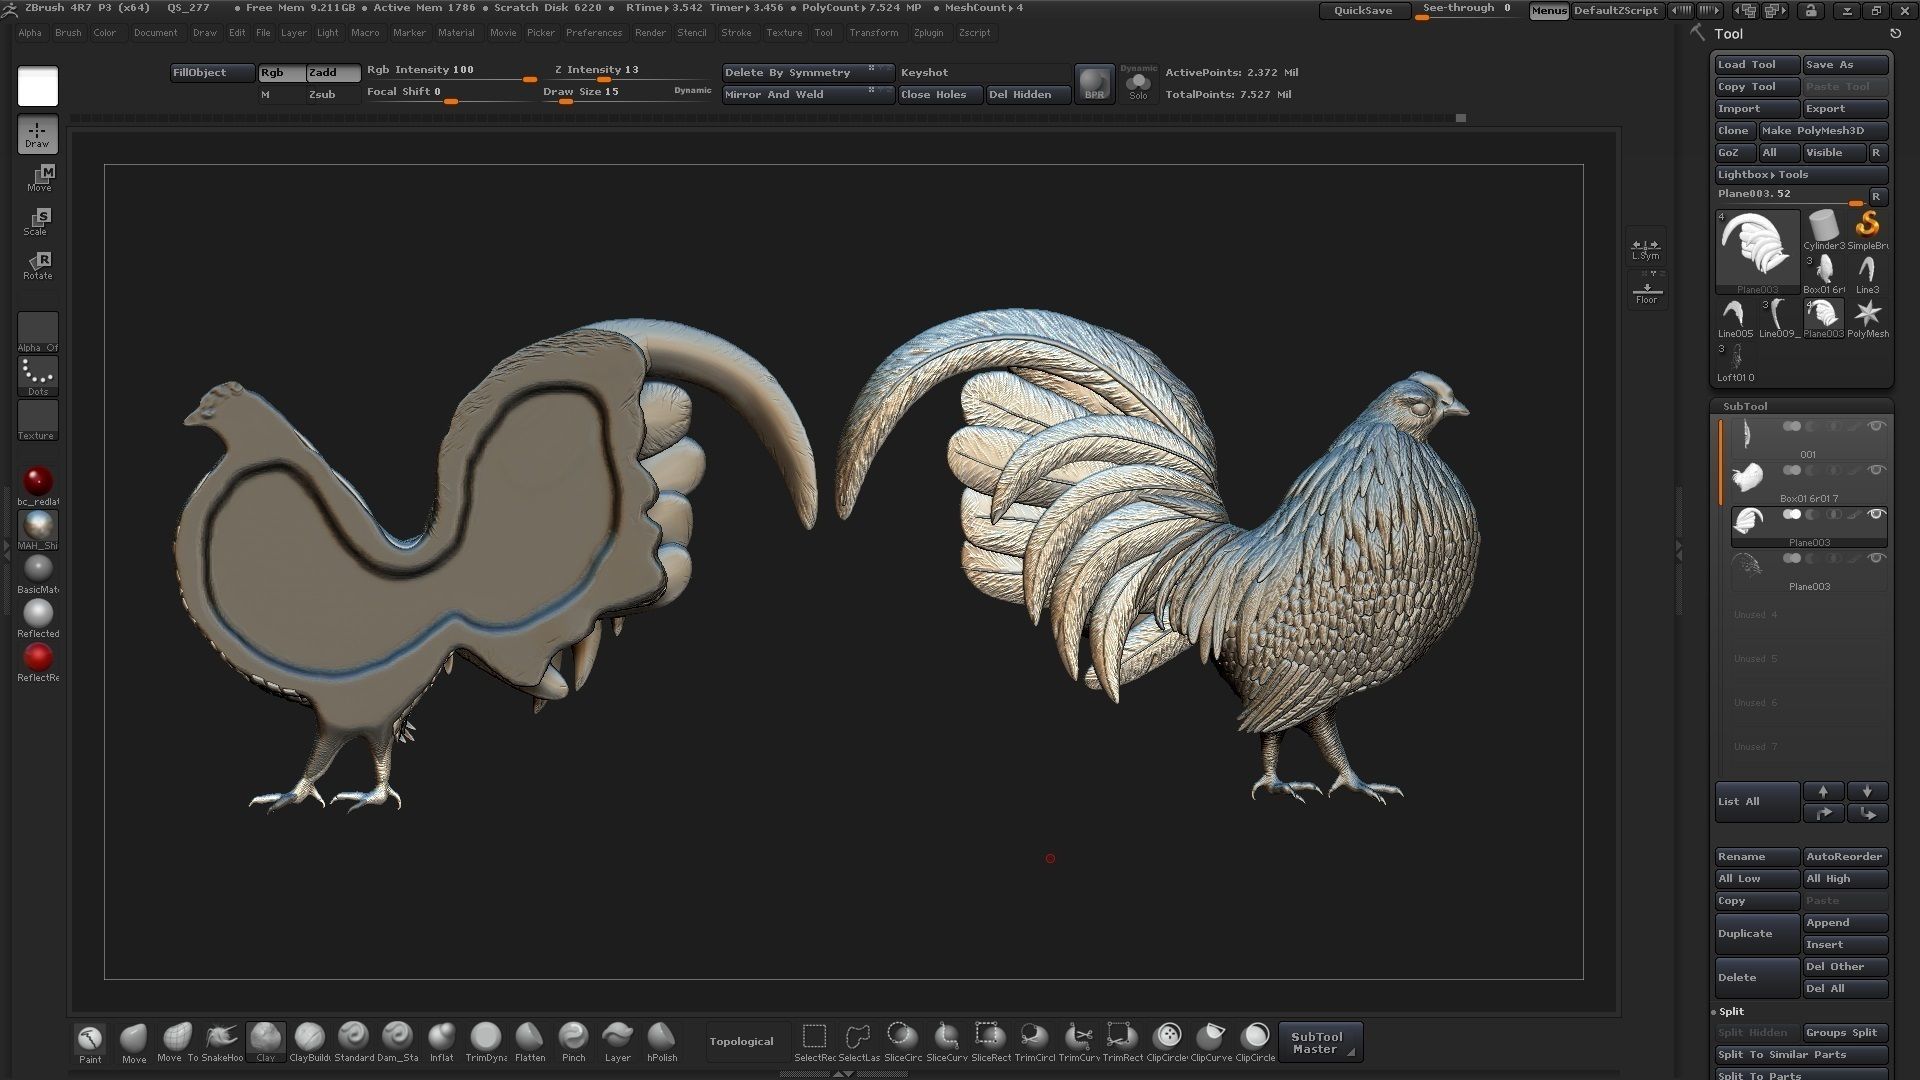Click Duplicate subtool button
The height and width of the screenshot is (1080, 1920).
point(1757,934)
